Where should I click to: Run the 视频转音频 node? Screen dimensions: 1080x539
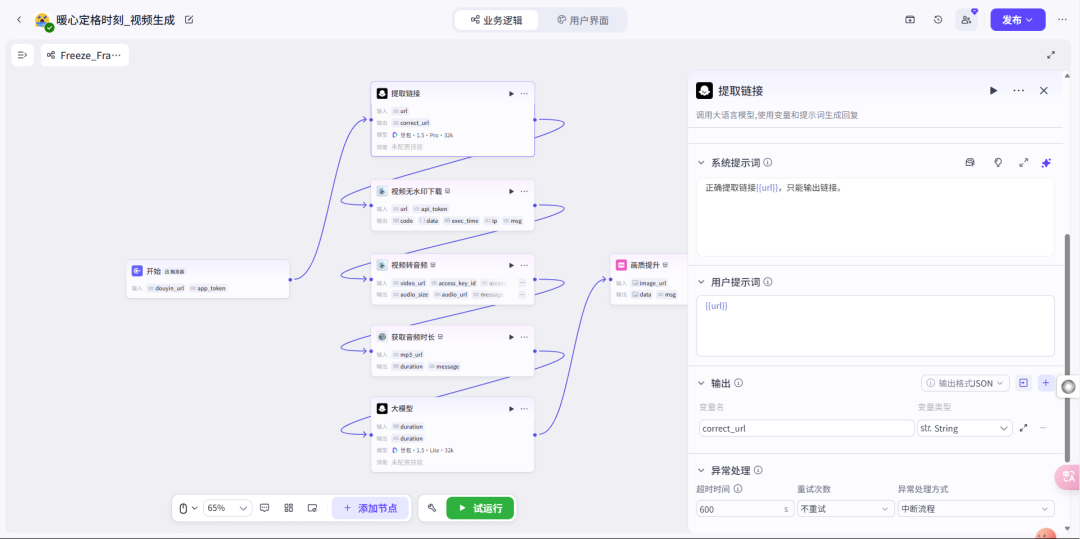click(x=511, y=265)
